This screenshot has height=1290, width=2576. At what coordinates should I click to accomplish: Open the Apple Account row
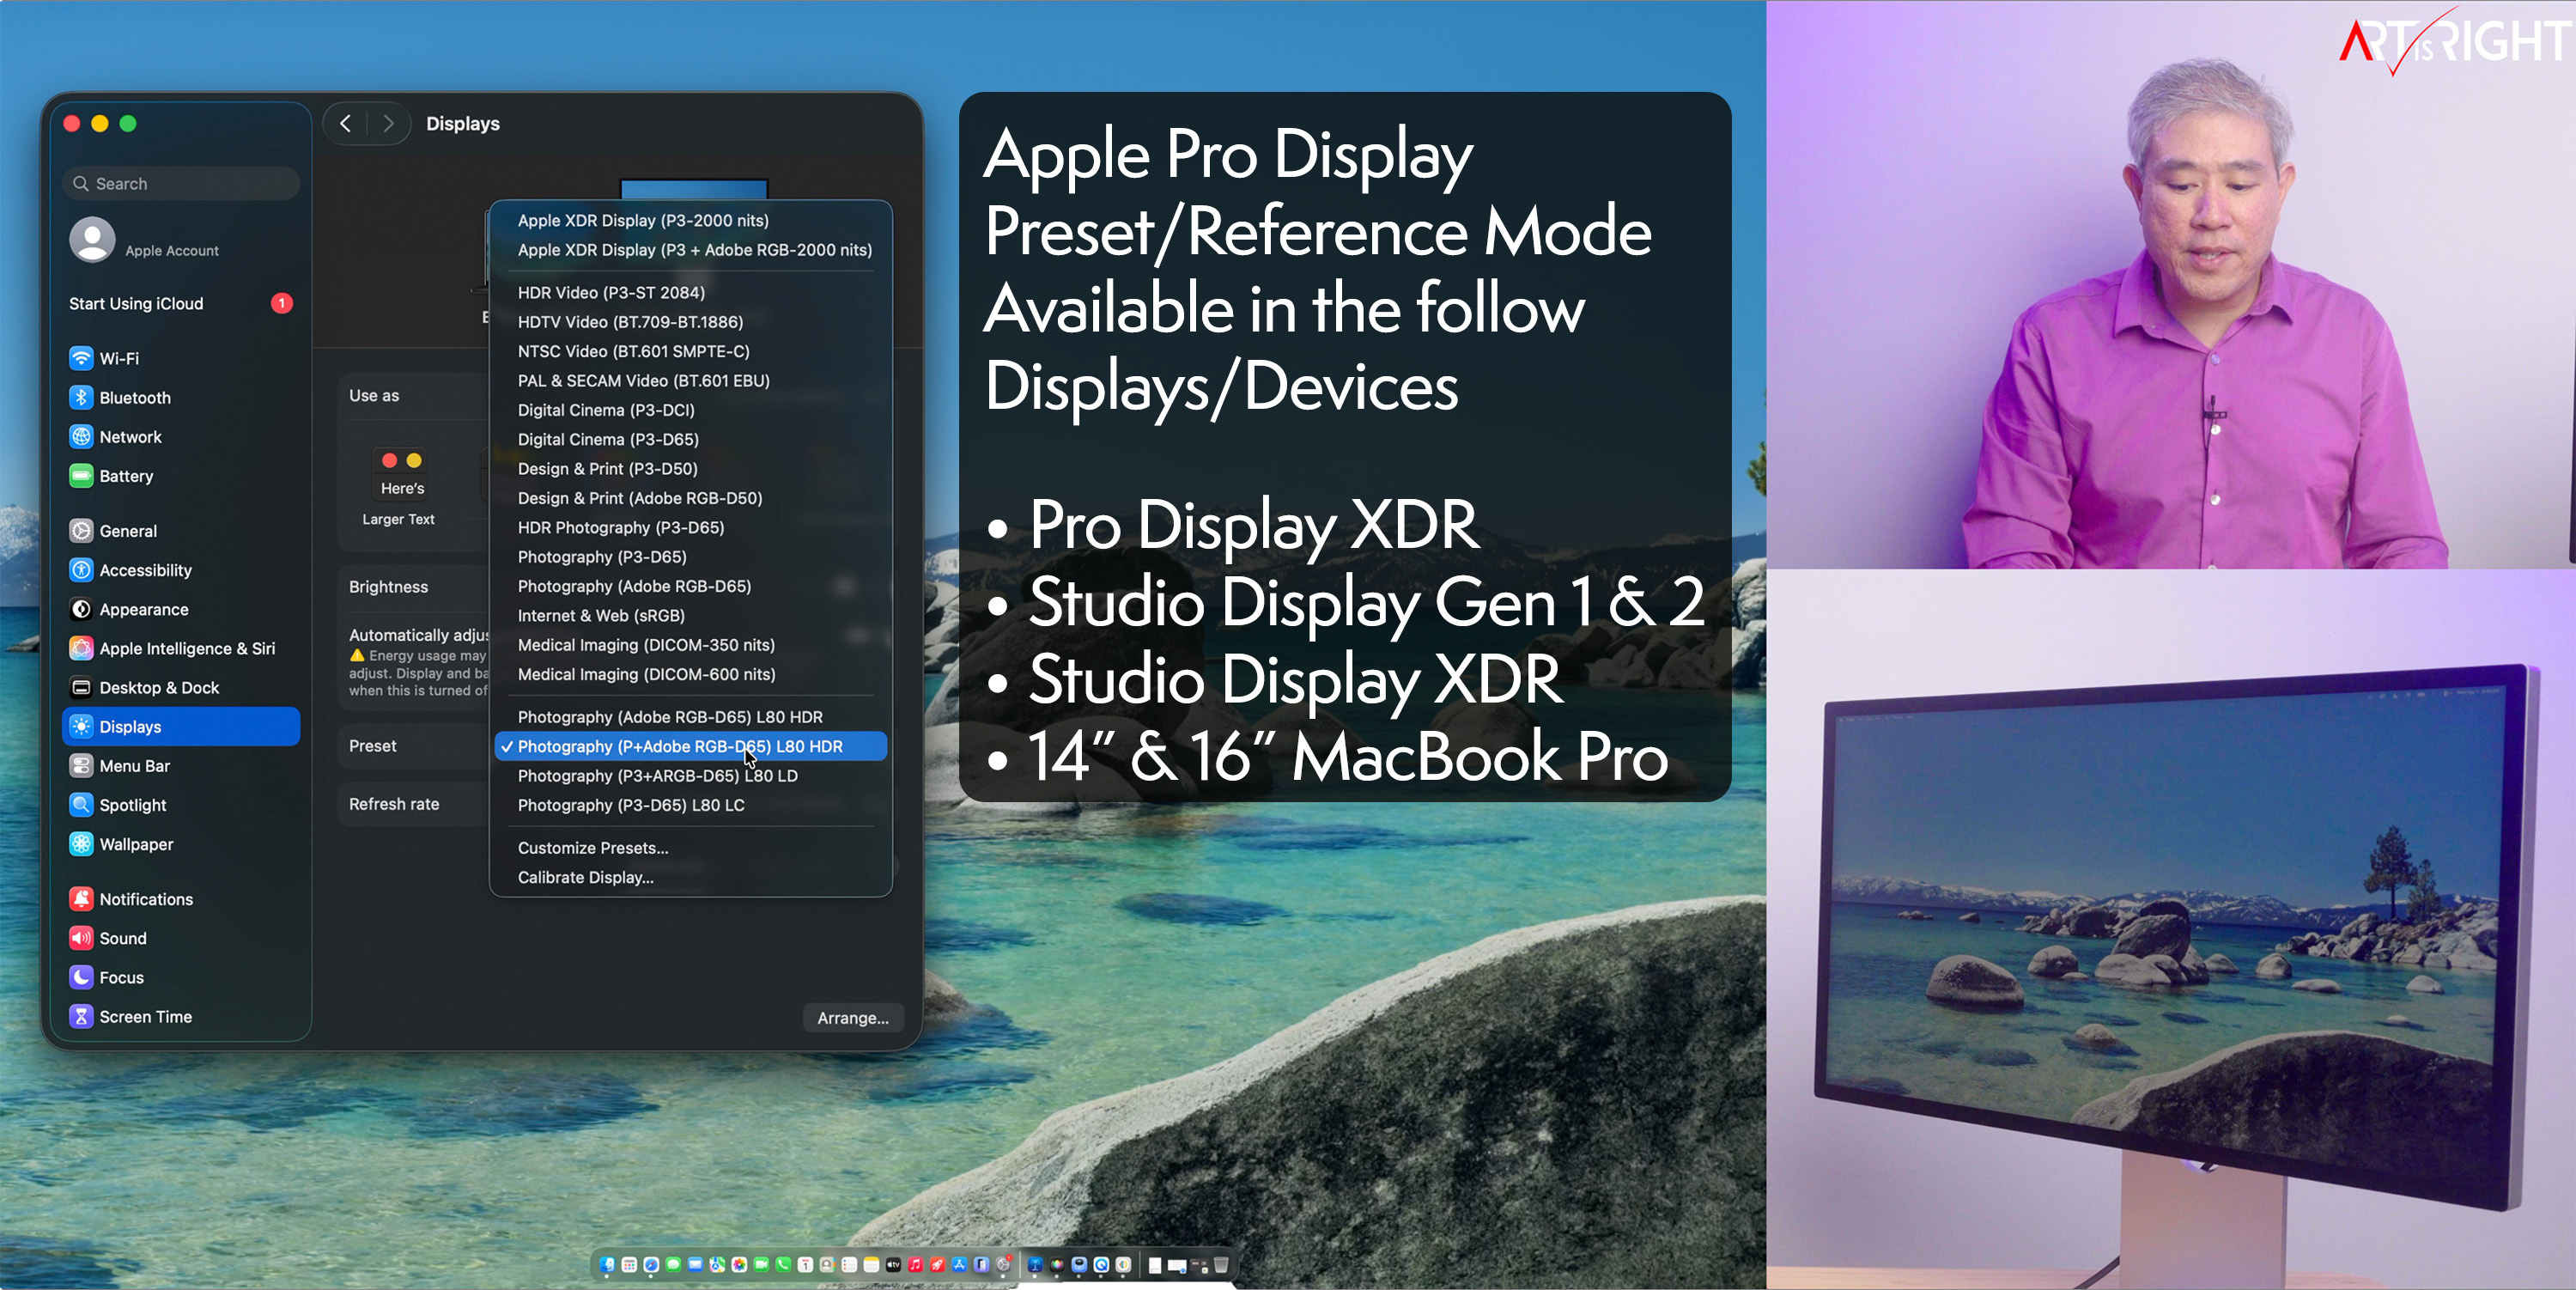(x=180, y=241)
